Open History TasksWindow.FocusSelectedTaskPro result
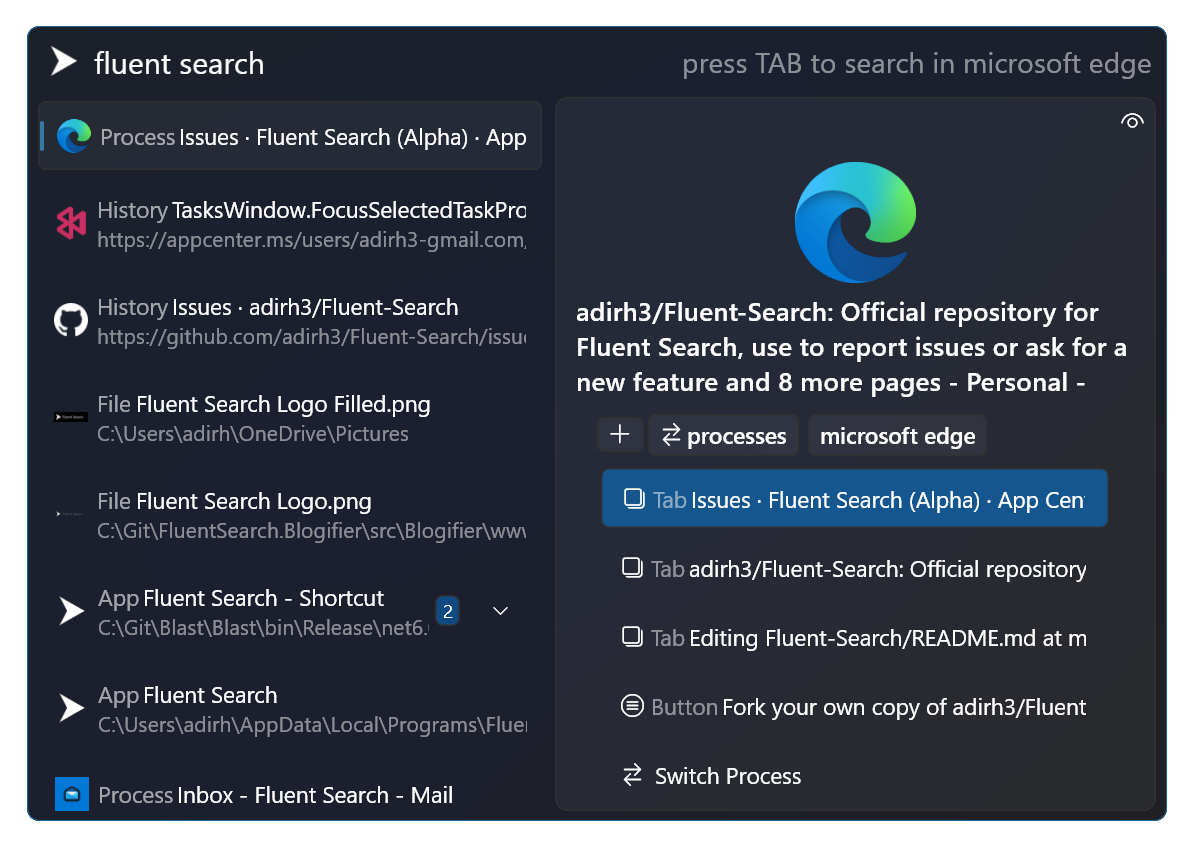Screen dimensions: 1200x861 [290, 224]
